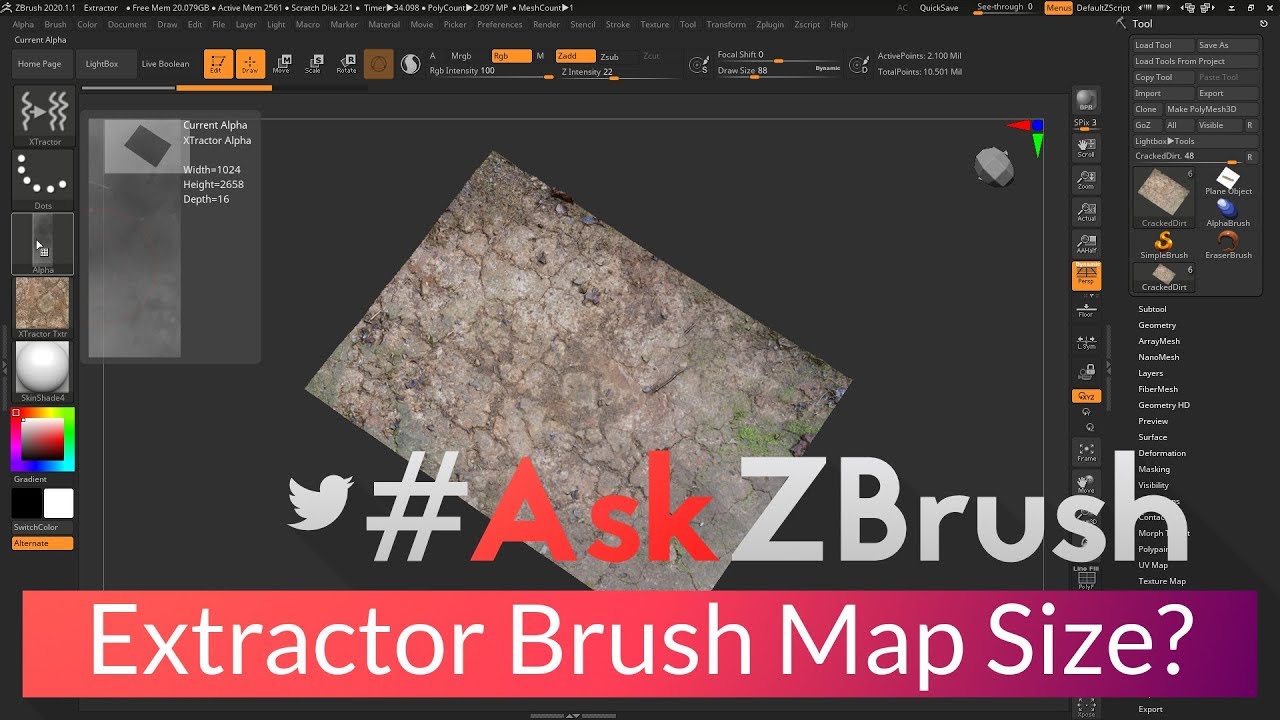Expand the FiberMesh subpalette

tap(1158, 389)
